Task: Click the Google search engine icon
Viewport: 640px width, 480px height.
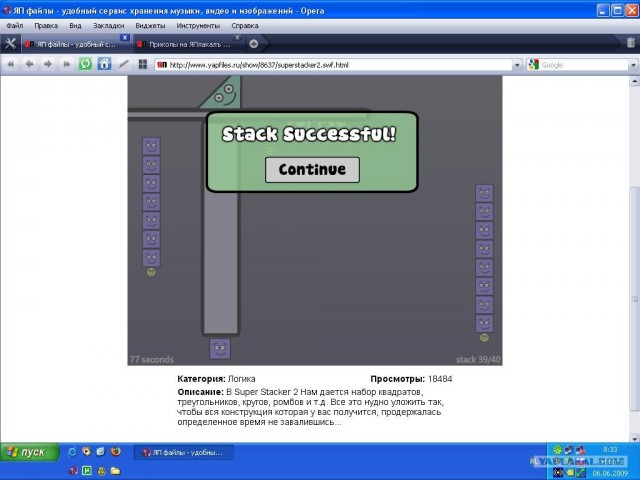Action: 533,64
